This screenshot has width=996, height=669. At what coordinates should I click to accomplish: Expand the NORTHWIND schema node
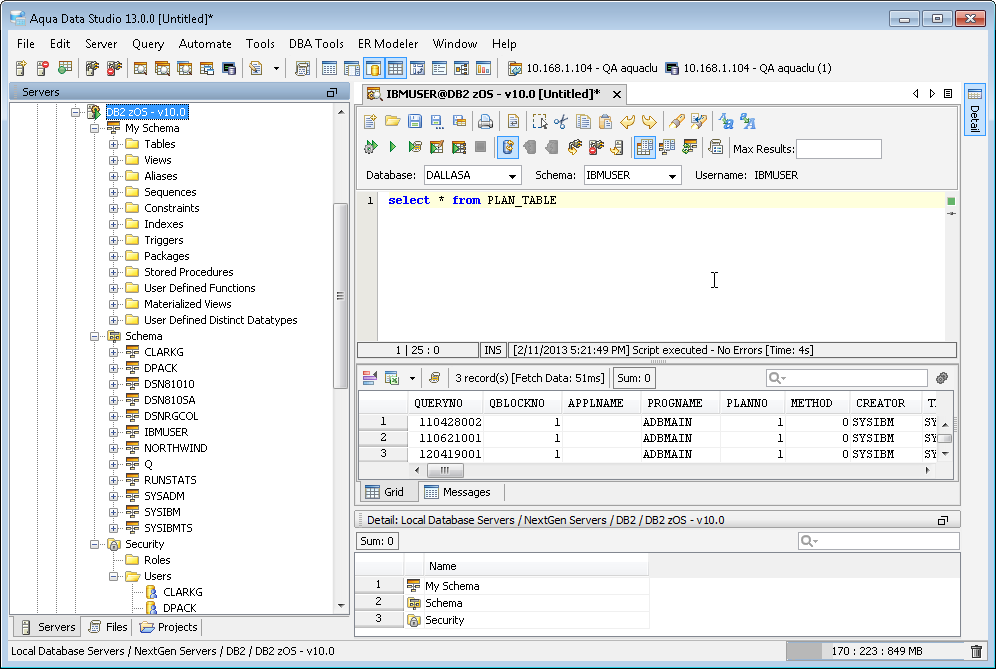pos(114,448)
